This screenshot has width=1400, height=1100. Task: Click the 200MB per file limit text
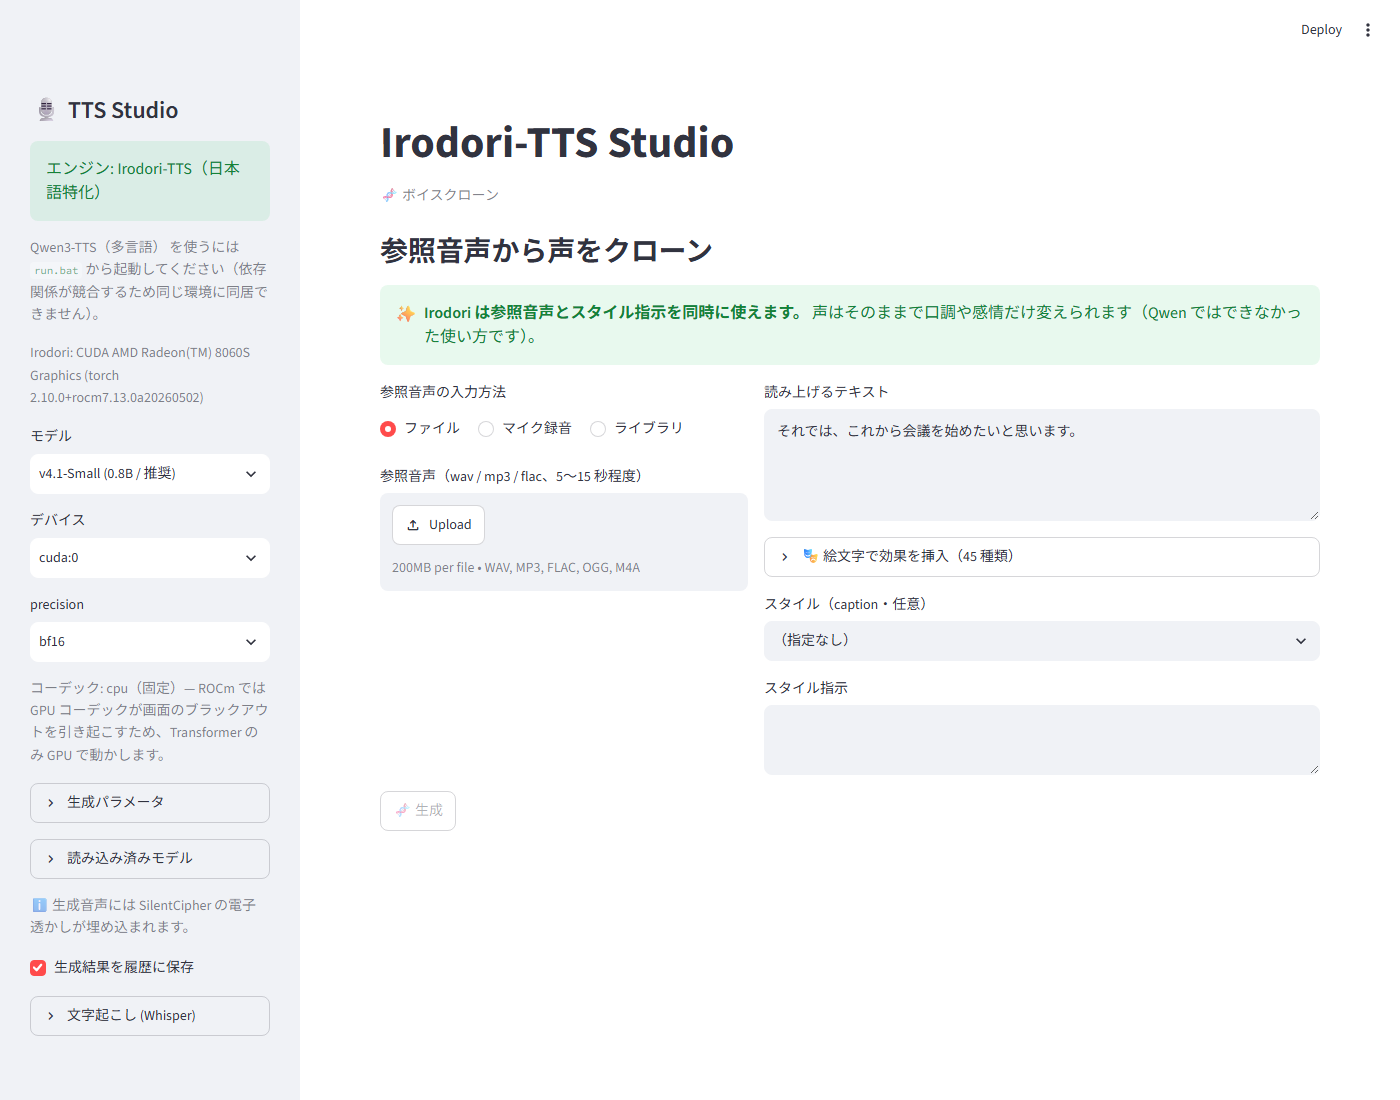click(x=516, y=568)
